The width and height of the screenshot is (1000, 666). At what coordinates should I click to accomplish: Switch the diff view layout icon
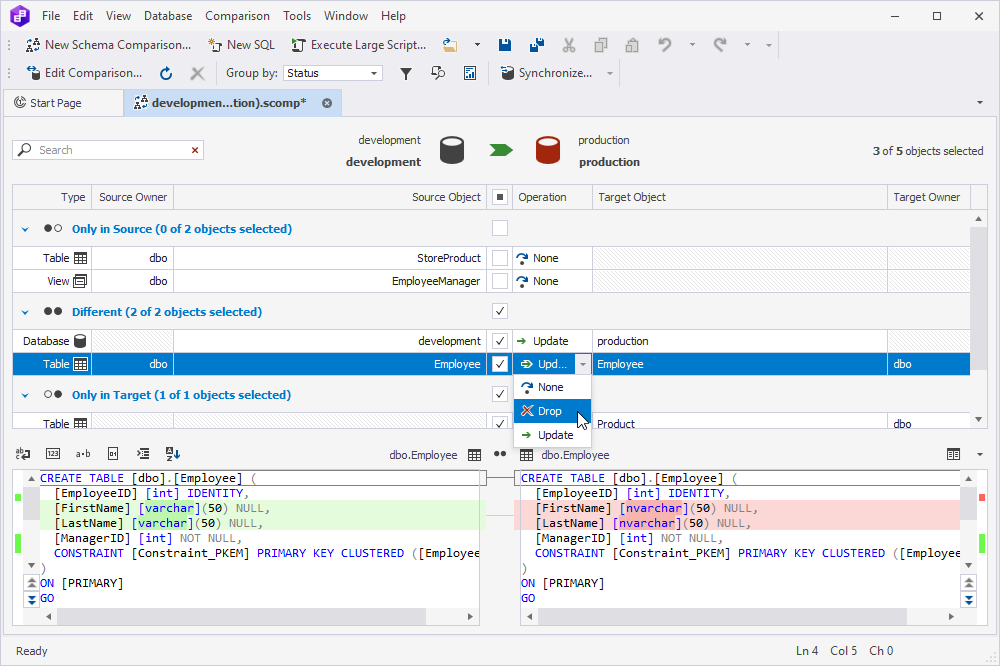pos(953,455)
